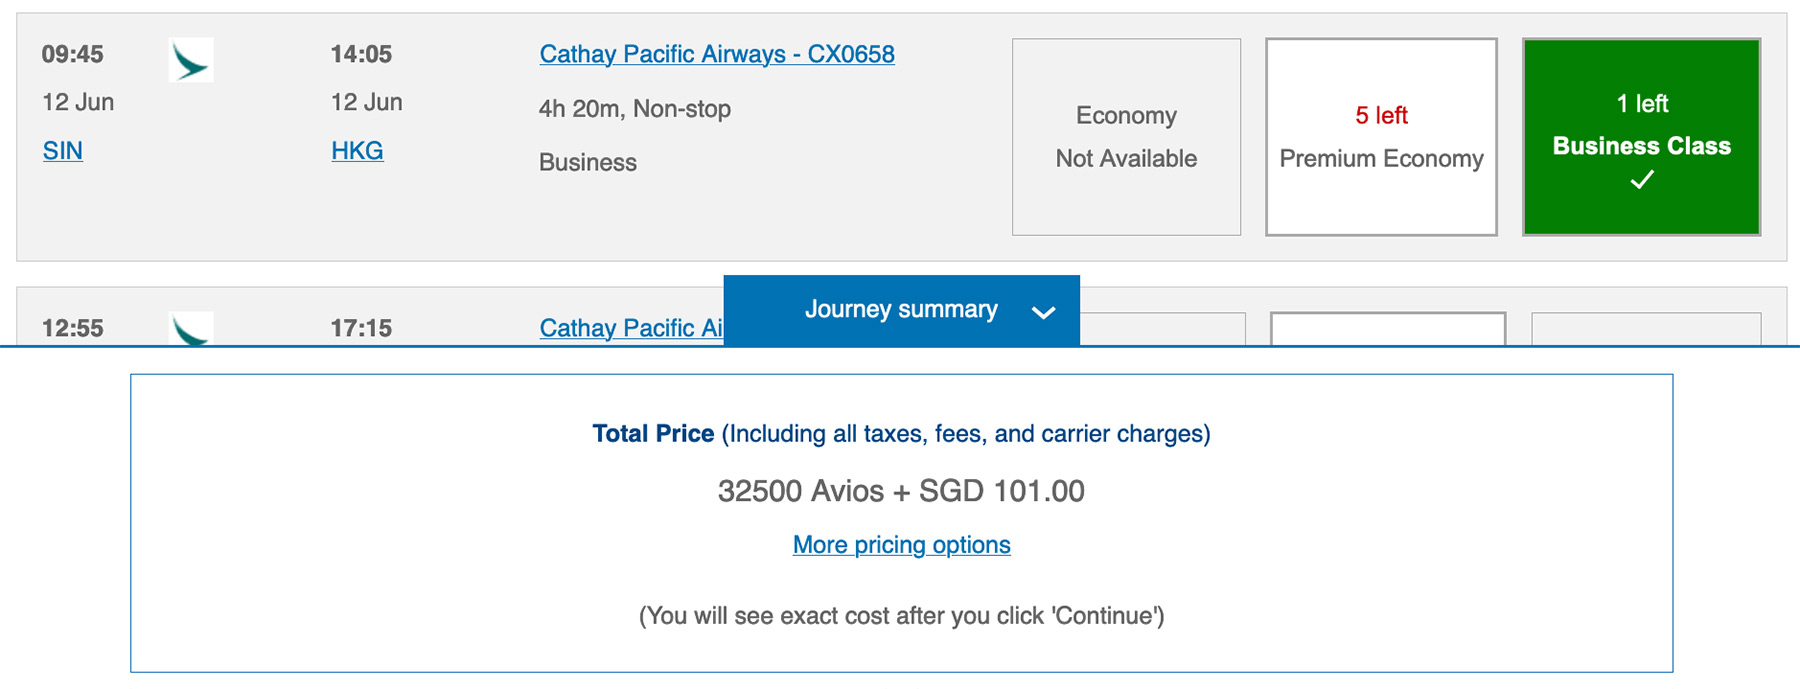1800x689 pixels.
Task: Click More pricing options link
Action: (901, 545)
